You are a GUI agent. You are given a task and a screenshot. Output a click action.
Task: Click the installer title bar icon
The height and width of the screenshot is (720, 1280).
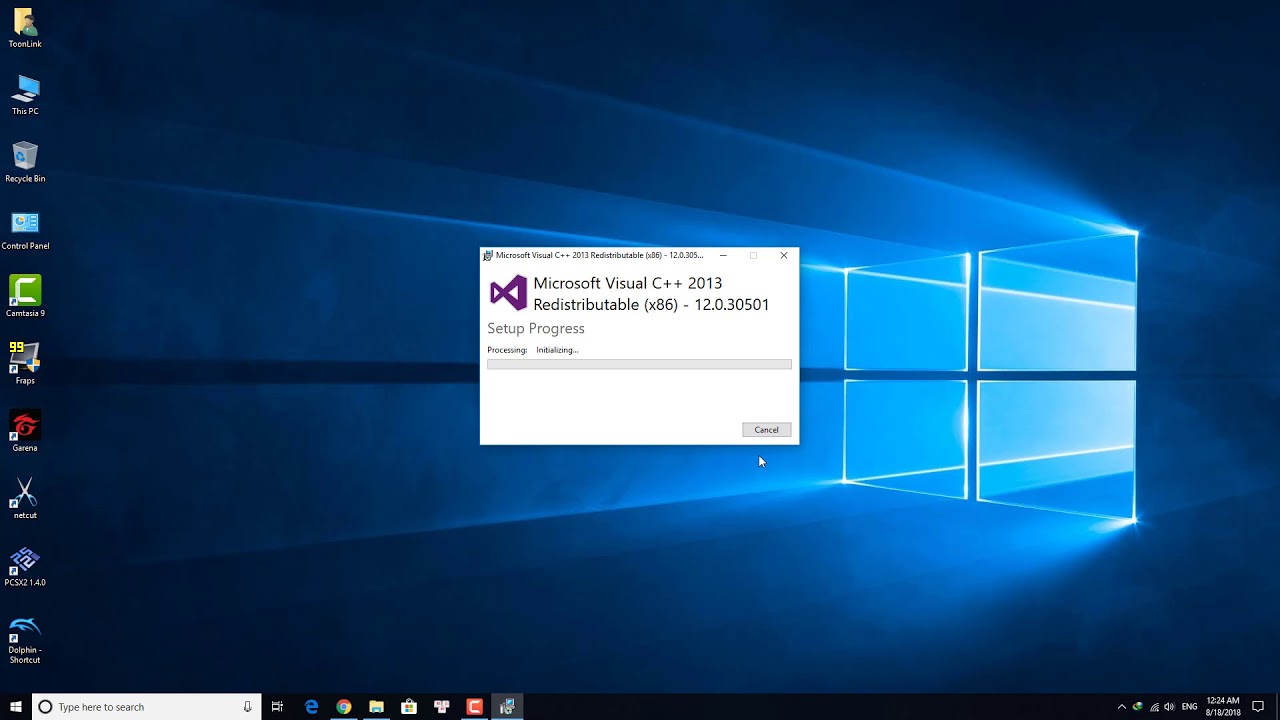click(488, 255)
